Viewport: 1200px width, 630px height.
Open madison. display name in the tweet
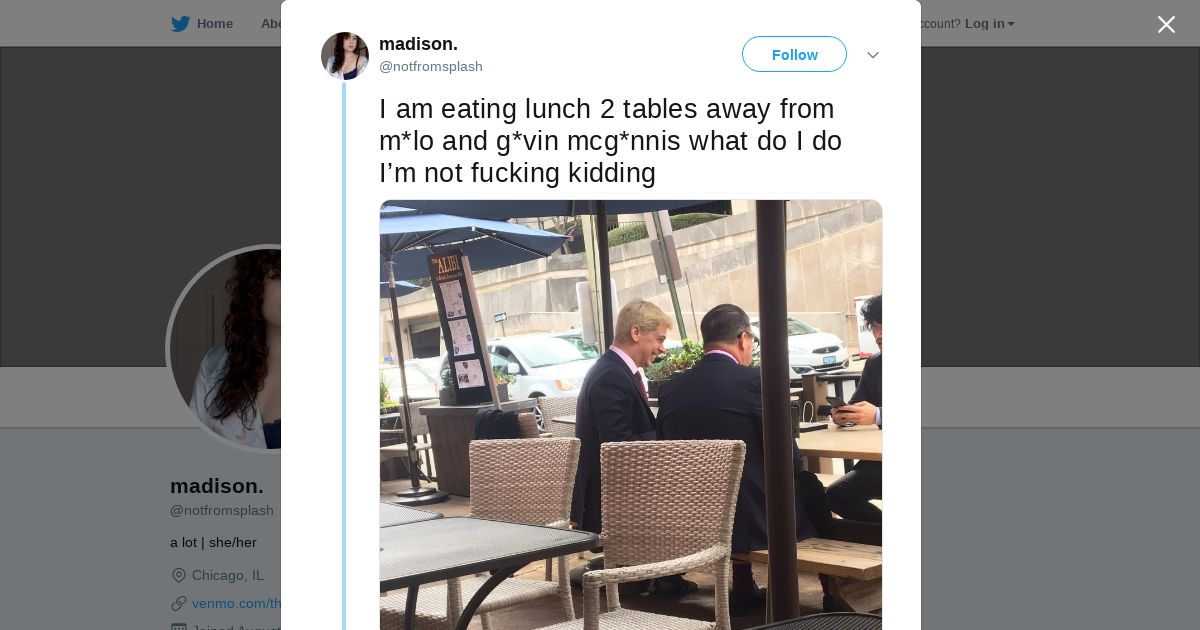[x=418, y=44]
